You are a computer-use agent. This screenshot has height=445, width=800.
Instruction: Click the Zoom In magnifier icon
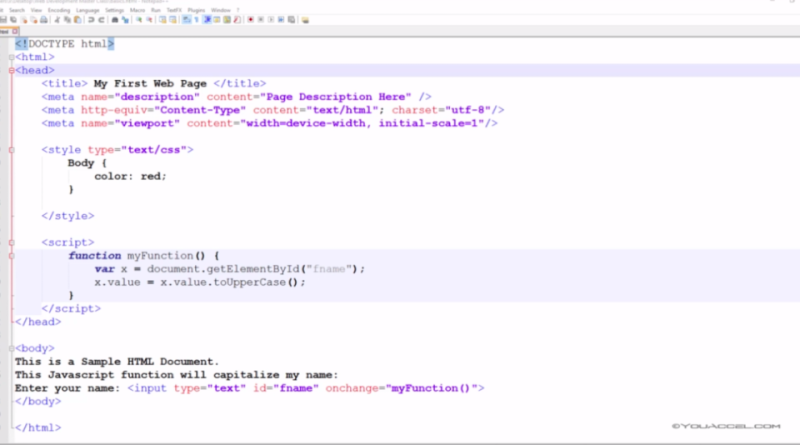point(139,19)
